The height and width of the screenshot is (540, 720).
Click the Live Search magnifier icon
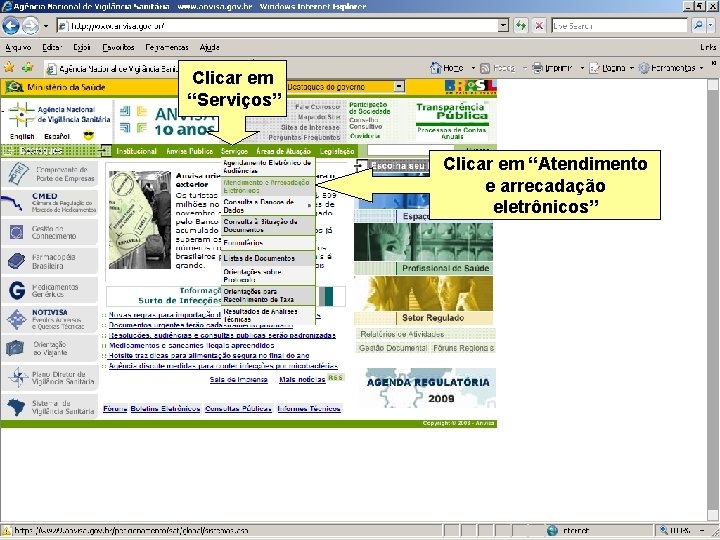point(698,26)
